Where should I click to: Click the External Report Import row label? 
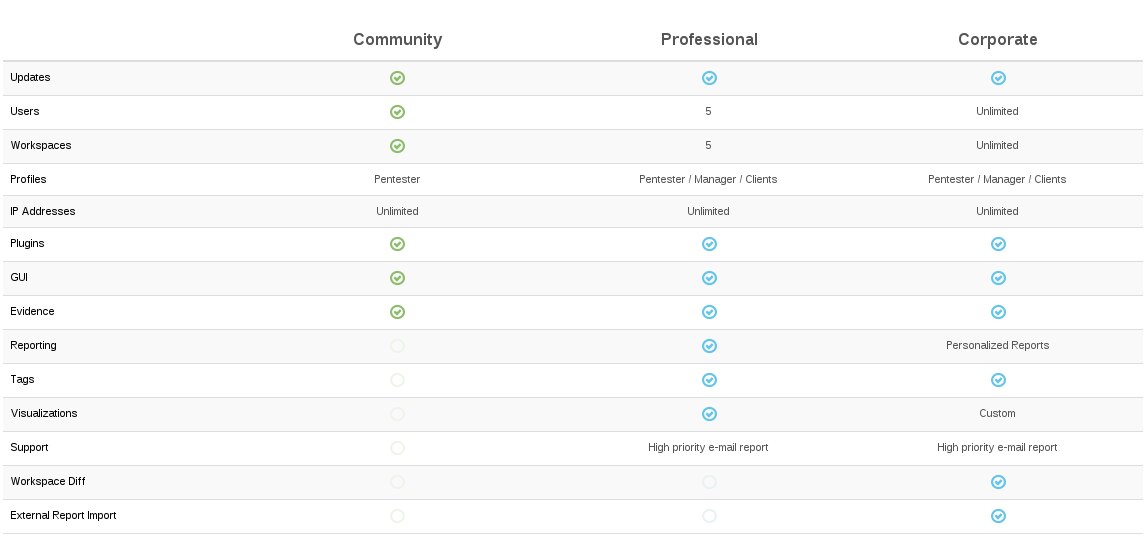pos(63,515)
